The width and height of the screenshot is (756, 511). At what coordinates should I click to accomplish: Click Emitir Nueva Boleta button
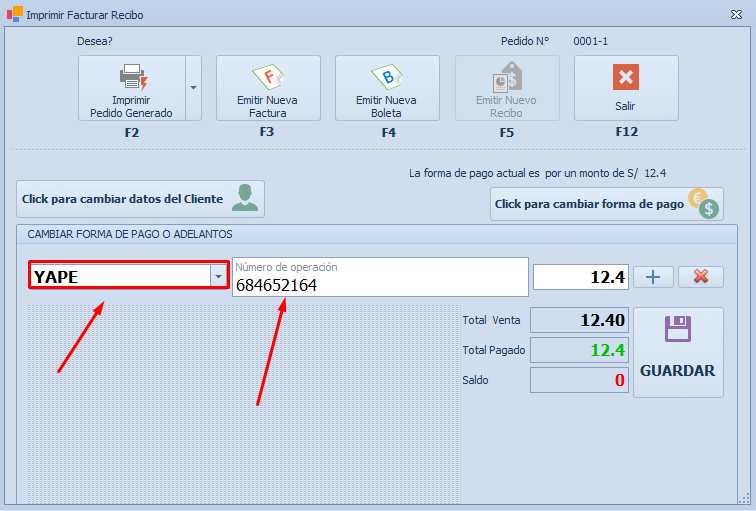(x=387, y=88)
